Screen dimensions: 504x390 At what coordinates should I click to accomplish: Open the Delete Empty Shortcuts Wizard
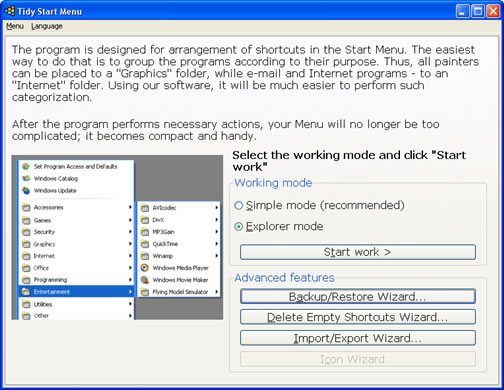coord(358,317)
